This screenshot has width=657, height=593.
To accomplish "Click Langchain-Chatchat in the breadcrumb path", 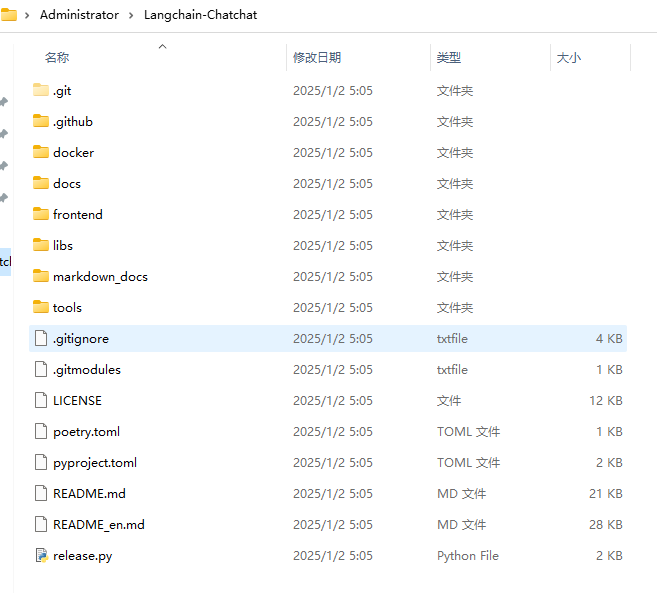I will point(200,15).
